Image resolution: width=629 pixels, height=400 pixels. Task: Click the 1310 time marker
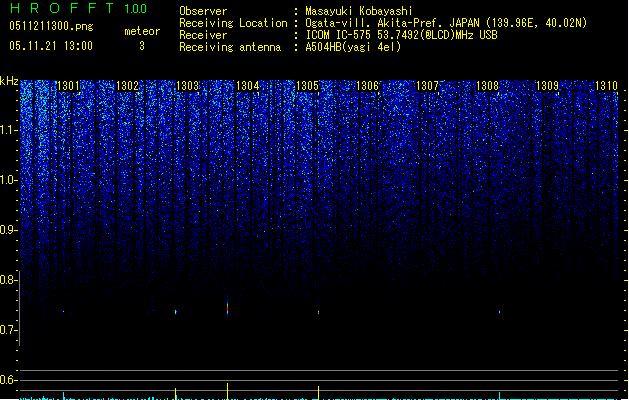pos(606,85)
